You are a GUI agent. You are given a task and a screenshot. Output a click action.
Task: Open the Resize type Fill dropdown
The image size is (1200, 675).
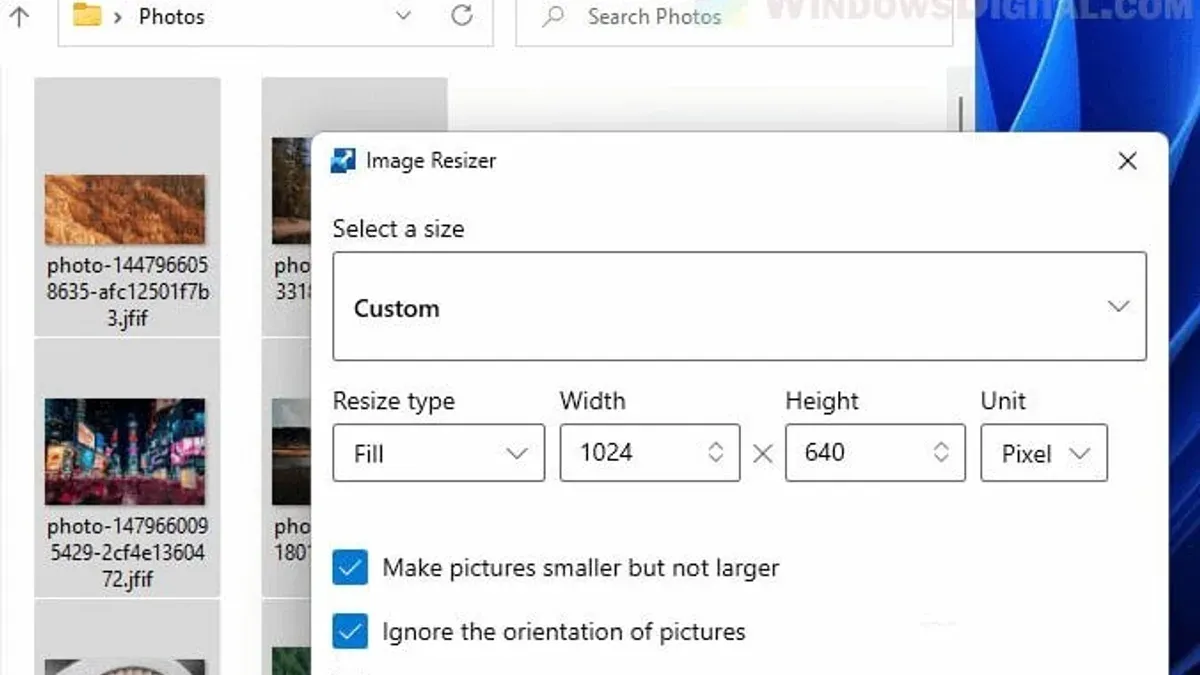(x=438, y=453)
